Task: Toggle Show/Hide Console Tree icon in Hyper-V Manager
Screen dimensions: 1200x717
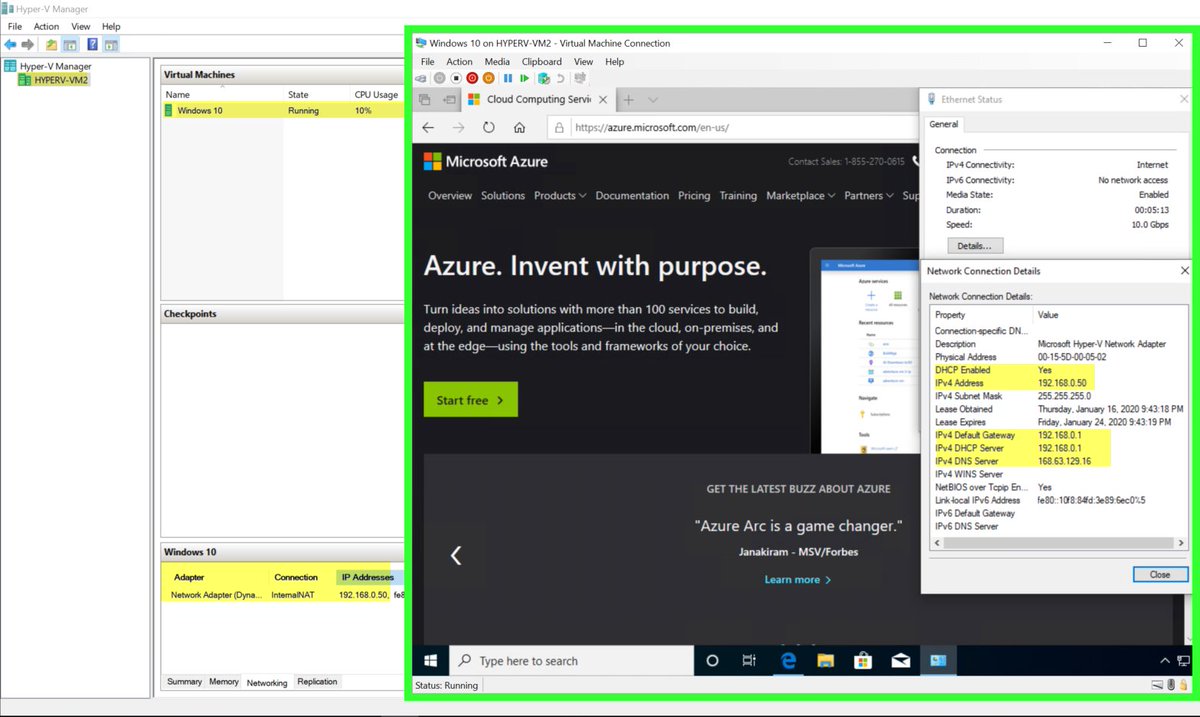Action: (x=70, y=45)
